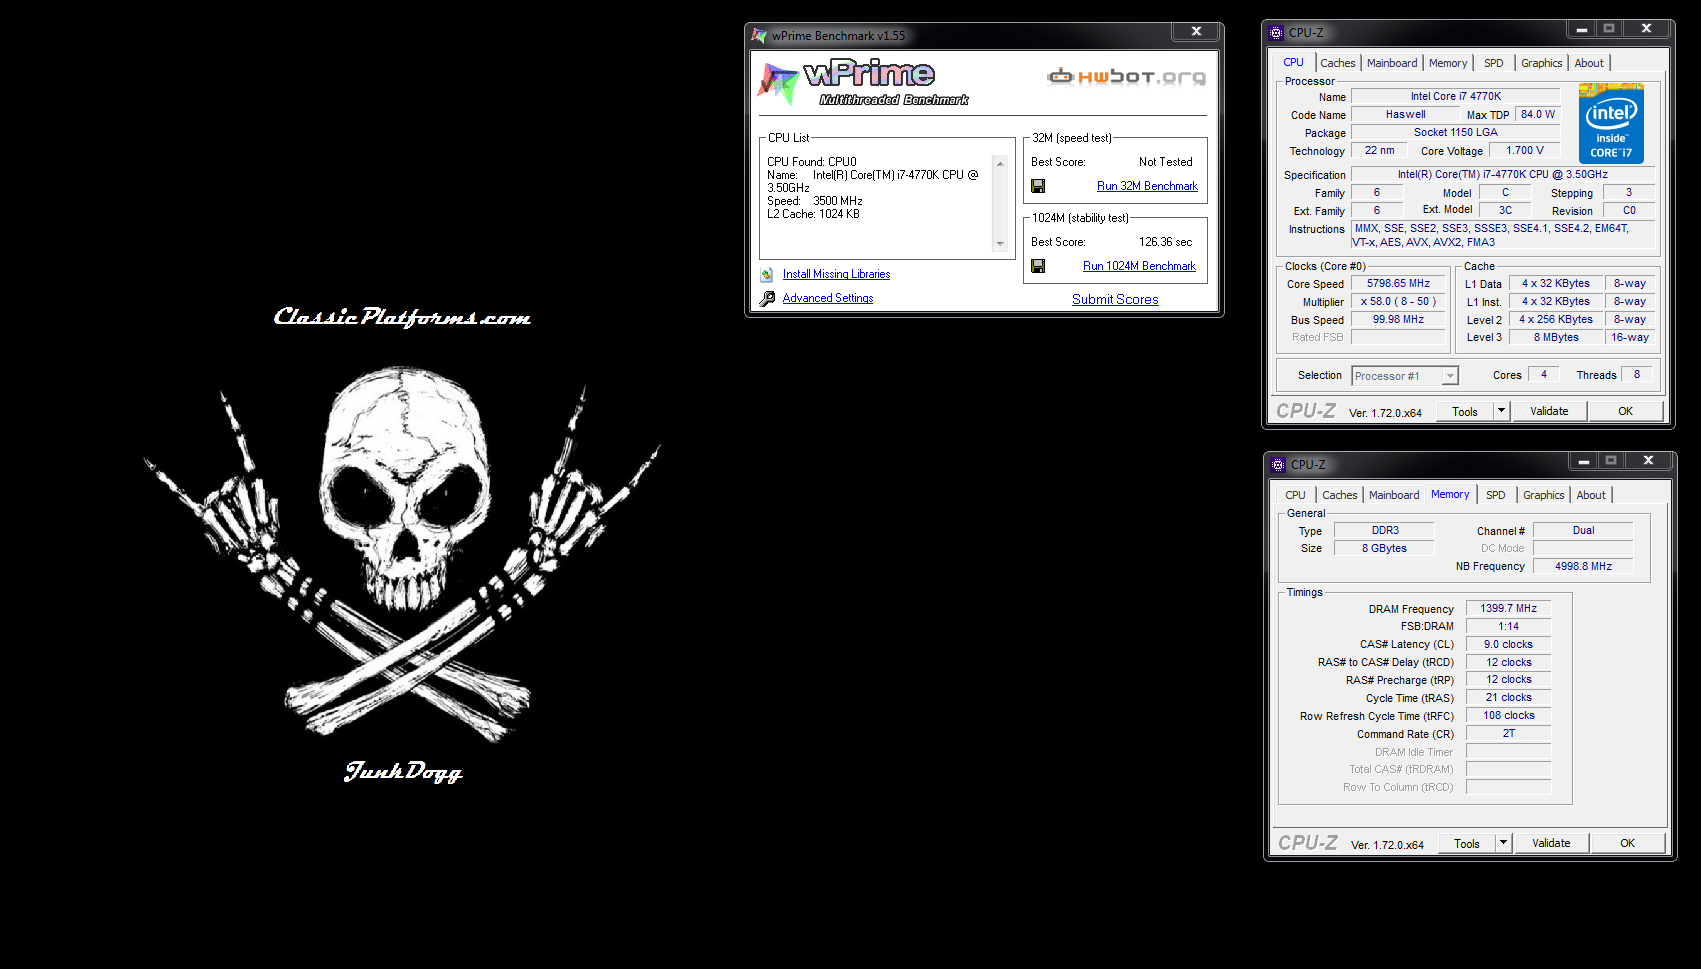Switch to Caches tab in lower CPU-Z
Image resolution: width=1701 pixels, height=969 pixels.
click(1340, 495)
